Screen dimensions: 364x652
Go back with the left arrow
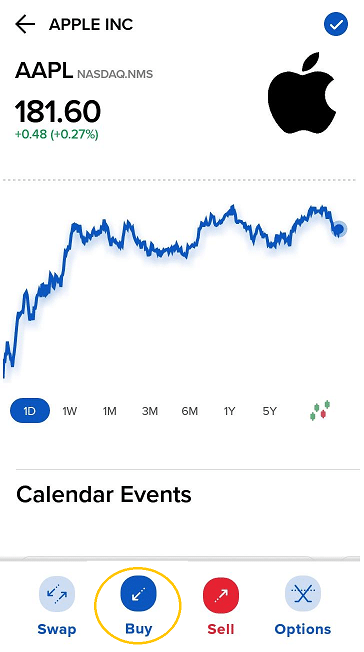[25, 25]
